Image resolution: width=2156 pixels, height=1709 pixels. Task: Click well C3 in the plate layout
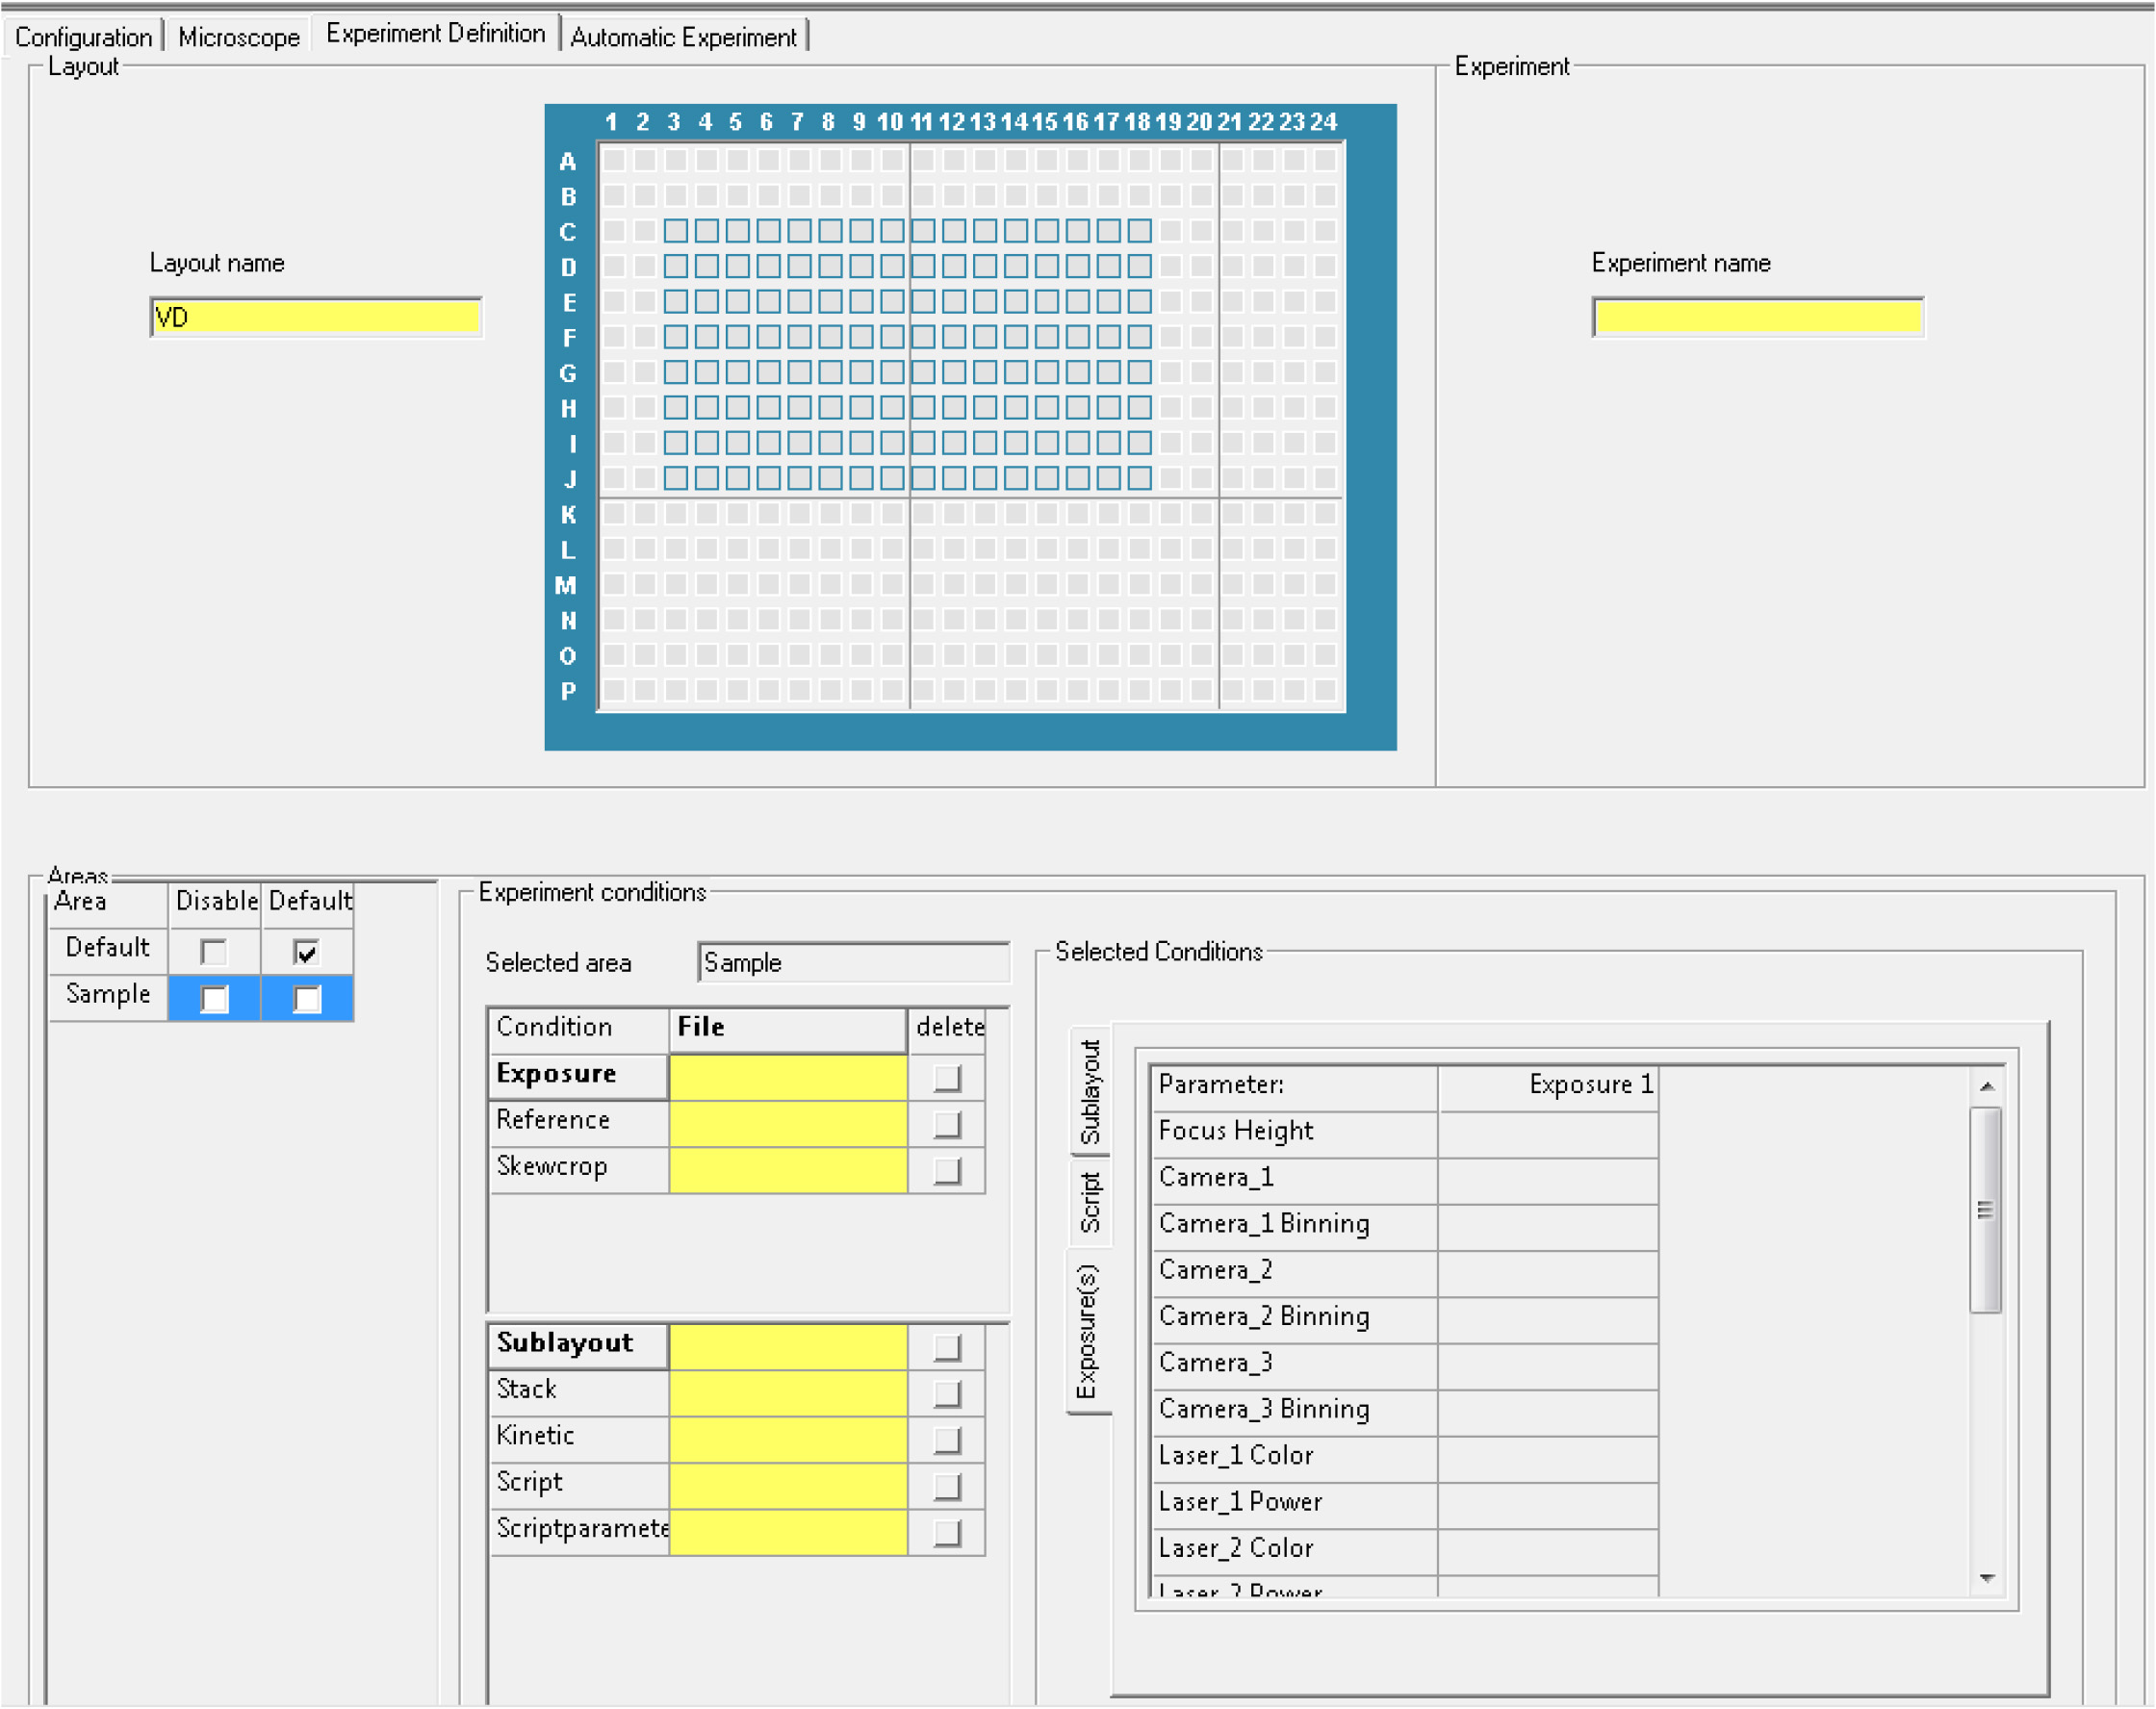675,231
